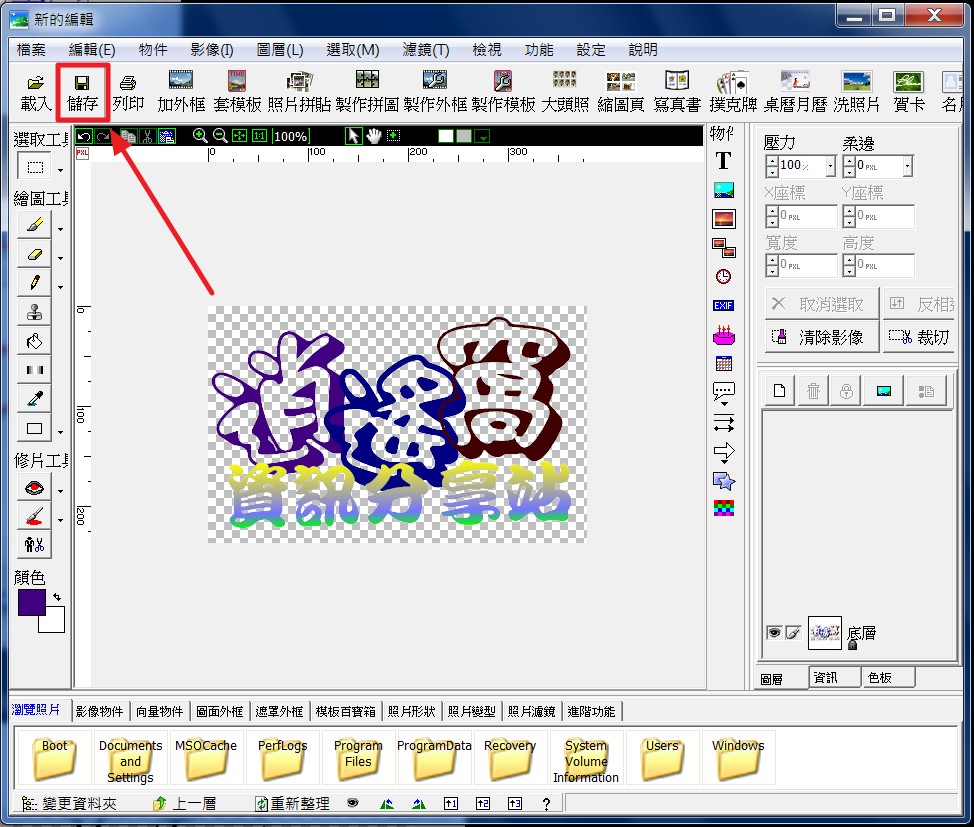Click the zoom out magnifier icon
This screenshot has width=974, height=827.
[x=220, y=136]
